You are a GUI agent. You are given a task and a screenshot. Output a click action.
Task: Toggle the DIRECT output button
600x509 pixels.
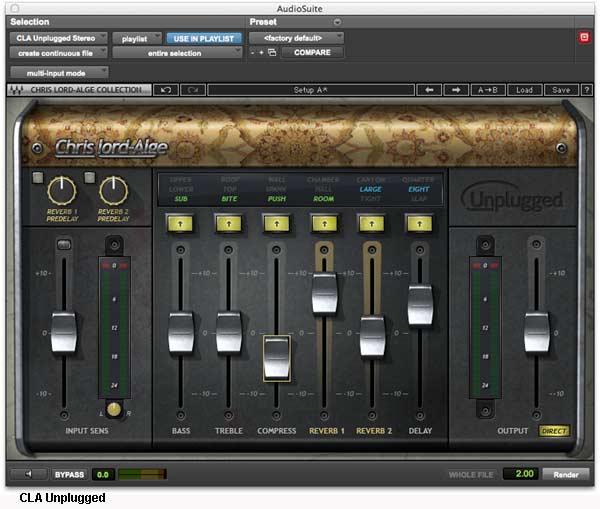[x=554, y=431]
